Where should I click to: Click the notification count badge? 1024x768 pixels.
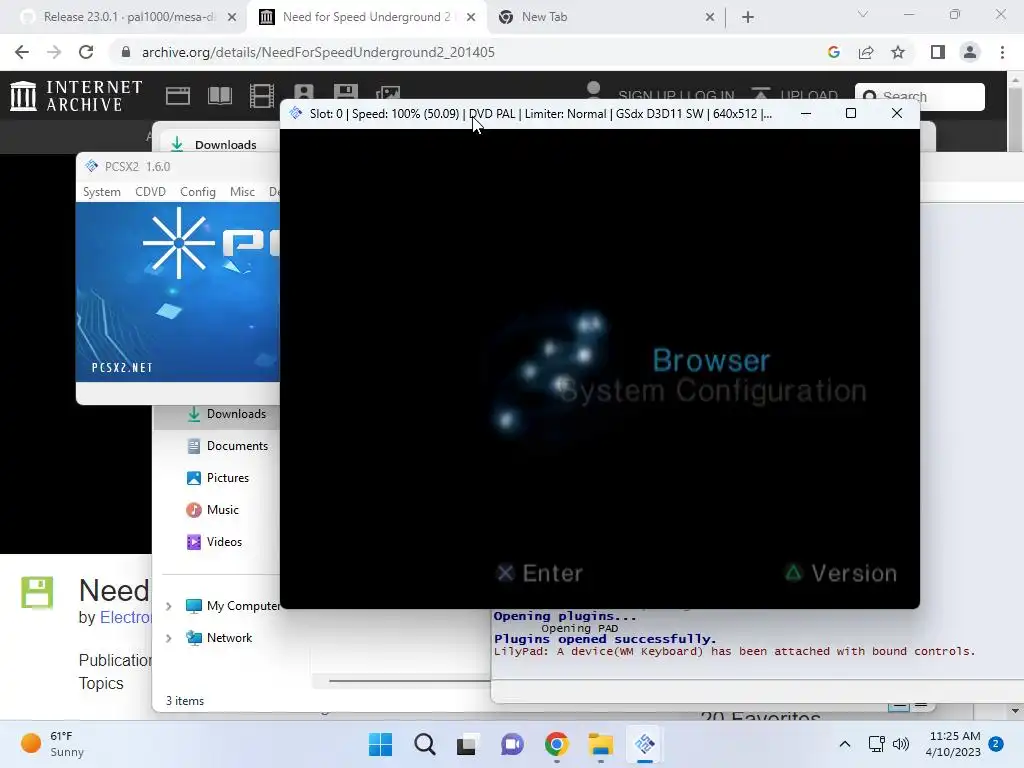996,744
